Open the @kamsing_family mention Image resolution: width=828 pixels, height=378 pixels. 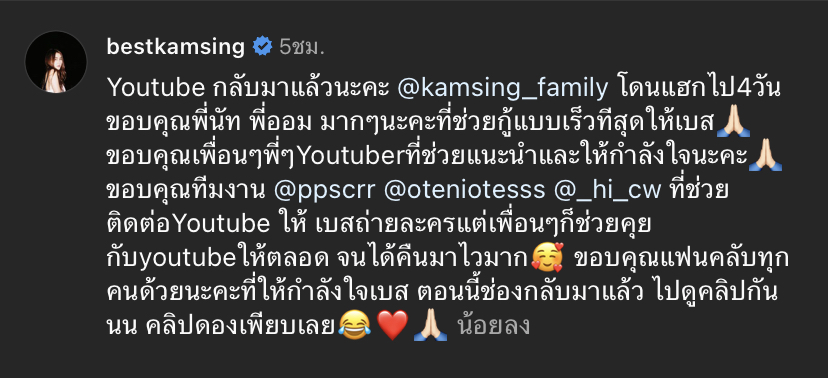click(x=502, y=89)
